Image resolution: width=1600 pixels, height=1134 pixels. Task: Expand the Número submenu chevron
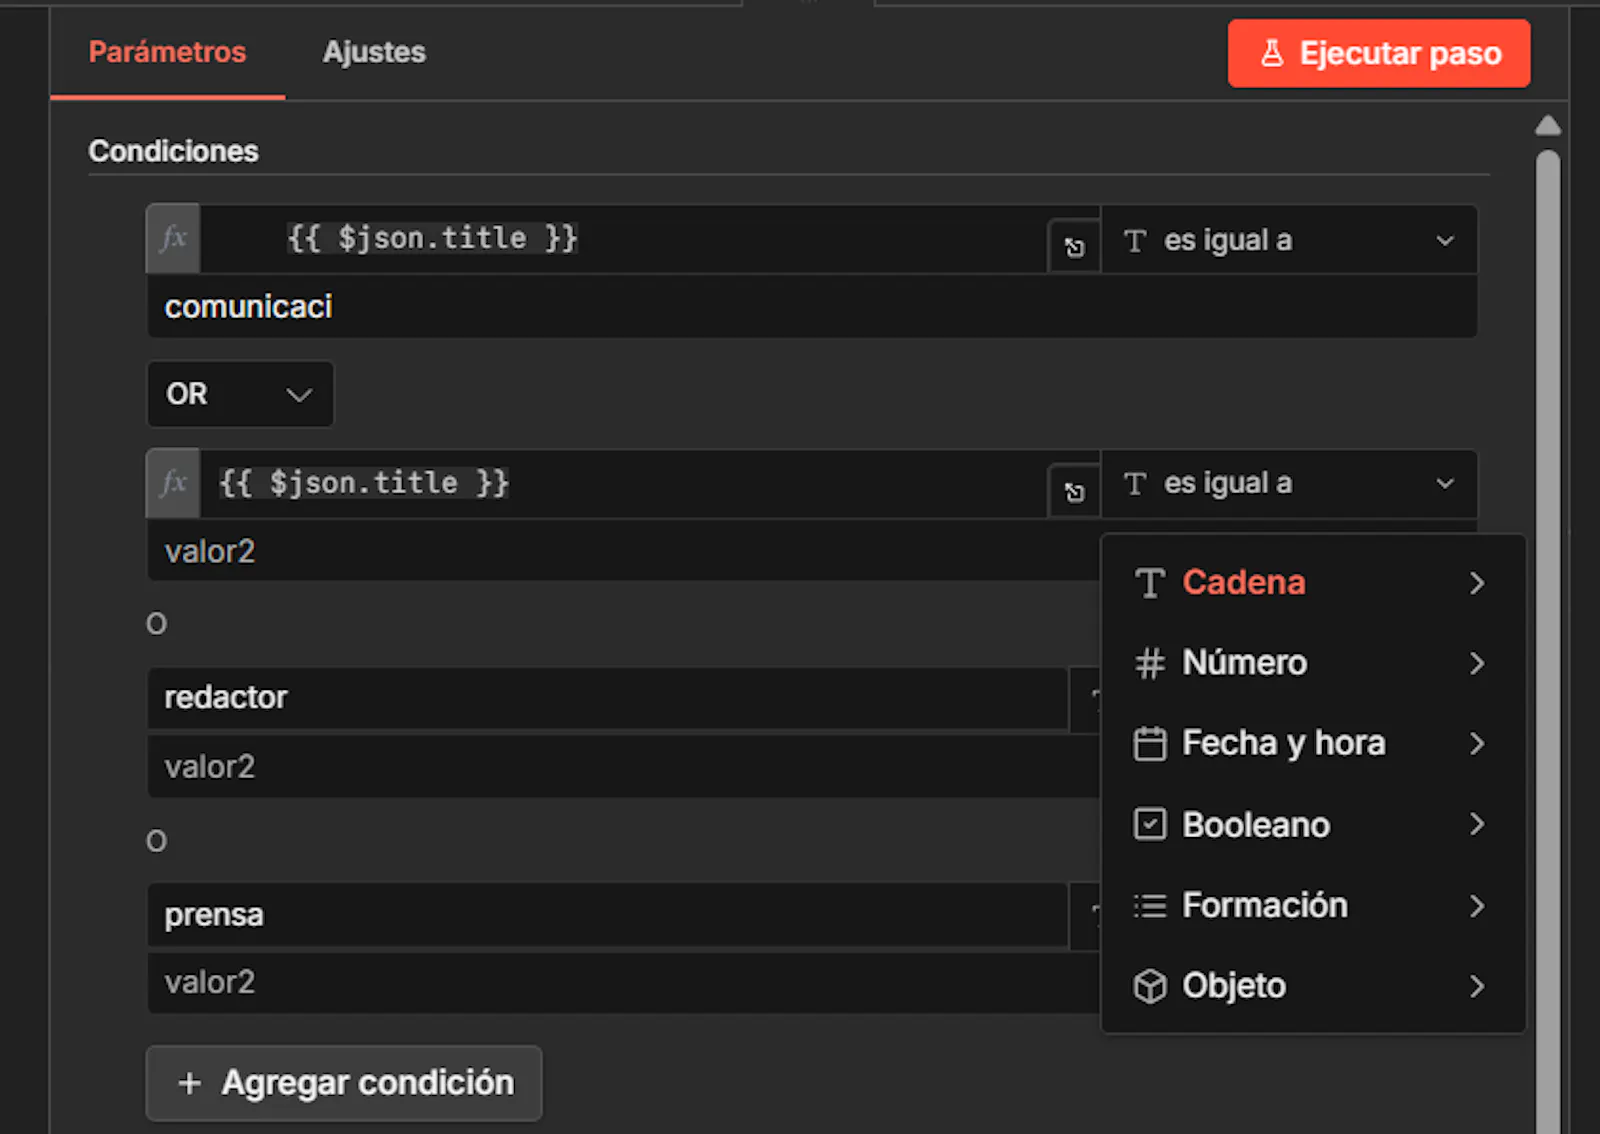click(x=1477, y=662)
